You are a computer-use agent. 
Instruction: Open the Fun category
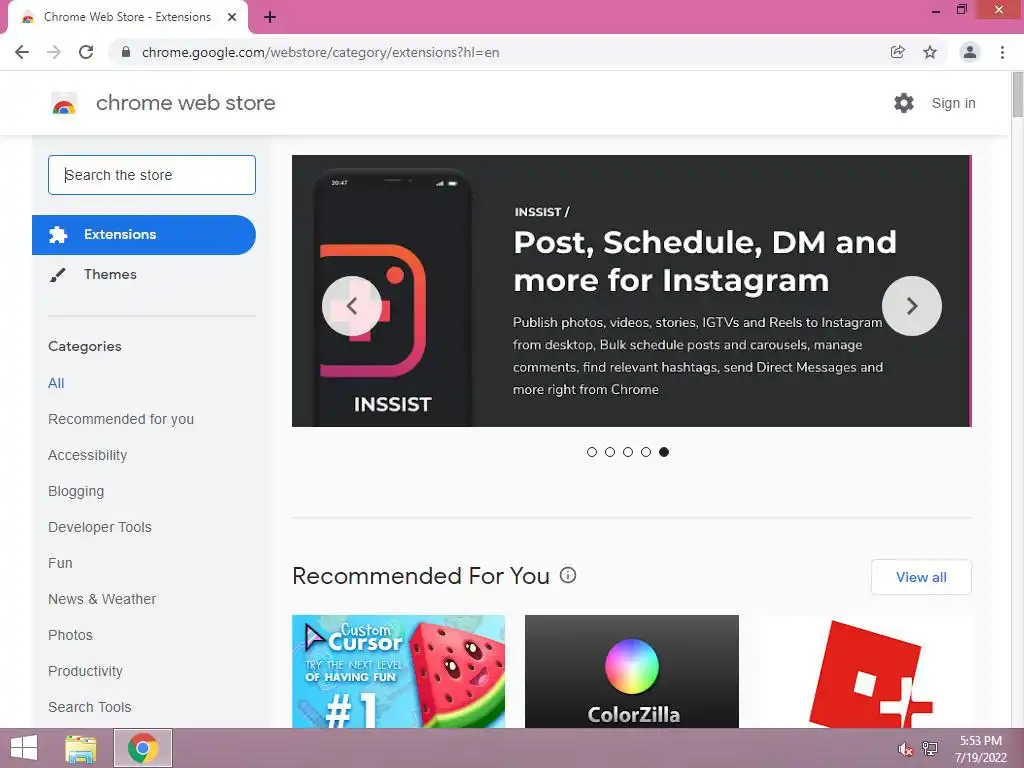pos(60,563)
